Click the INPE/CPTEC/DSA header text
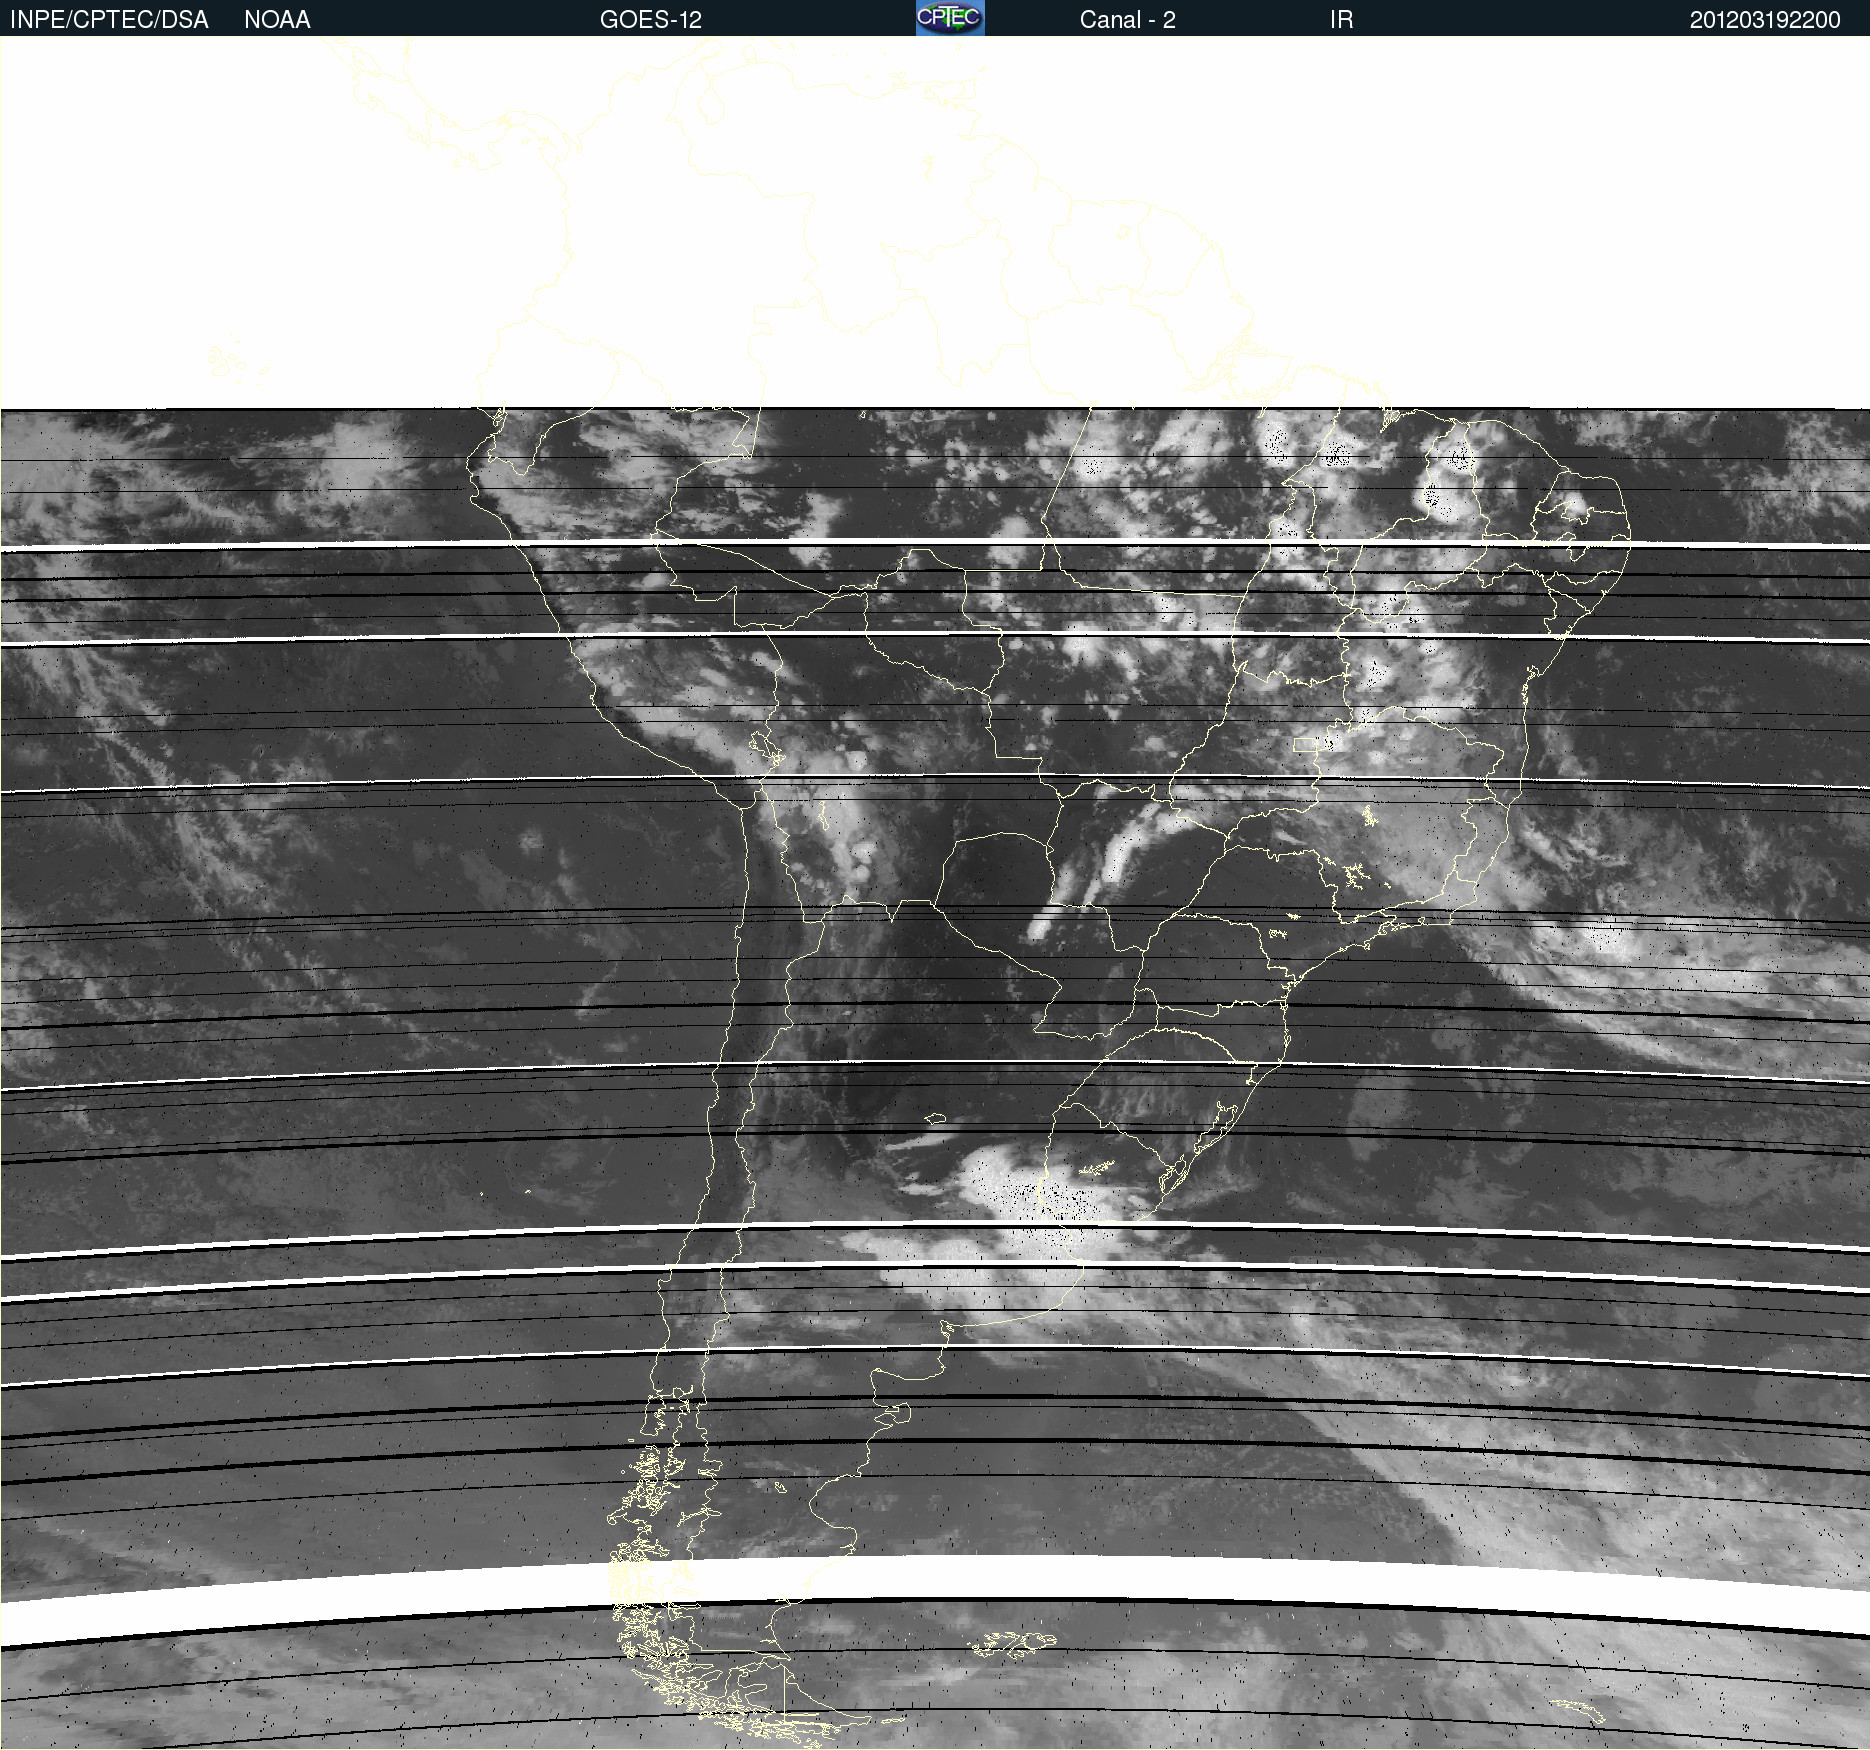 109,20
